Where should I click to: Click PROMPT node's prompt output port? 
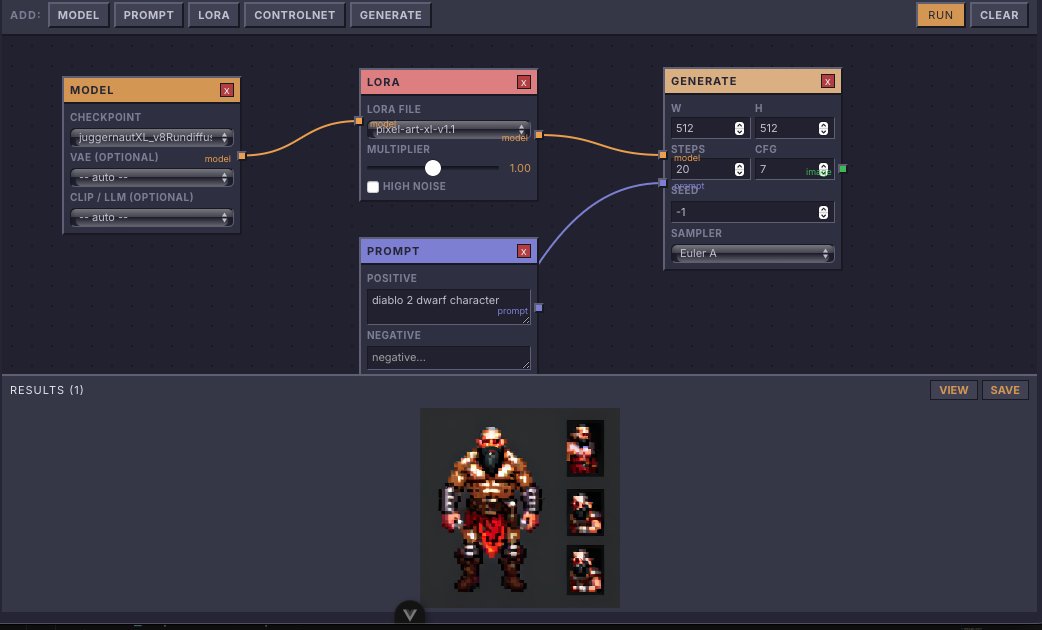[539, 308]
